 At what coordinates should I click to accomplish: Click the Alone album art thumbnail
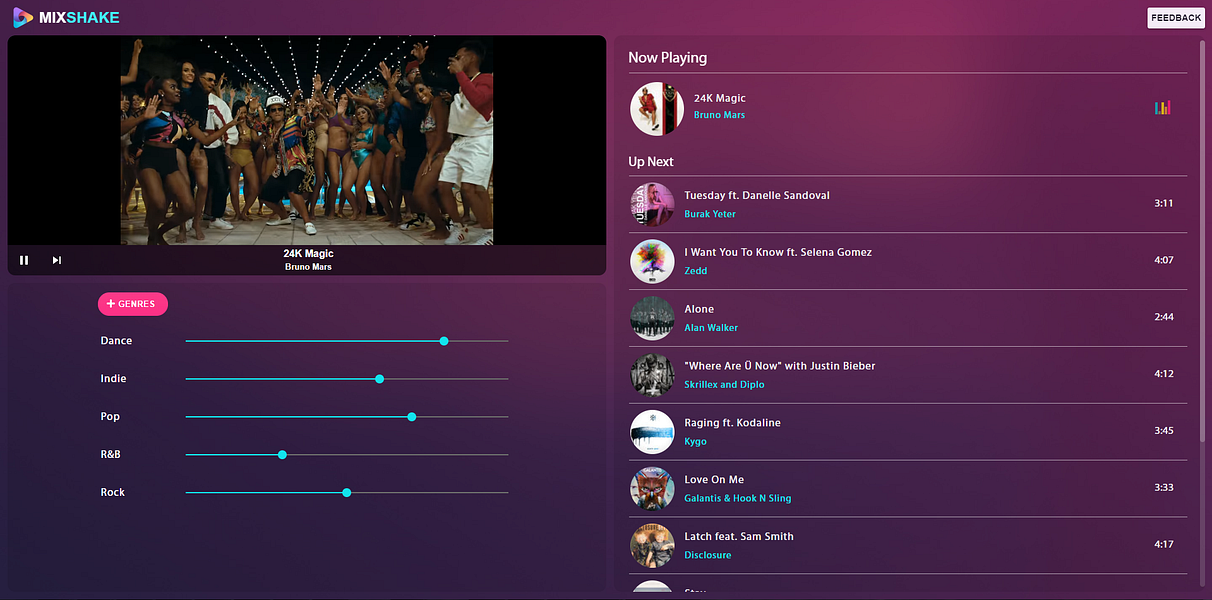(x=652, y=318)
